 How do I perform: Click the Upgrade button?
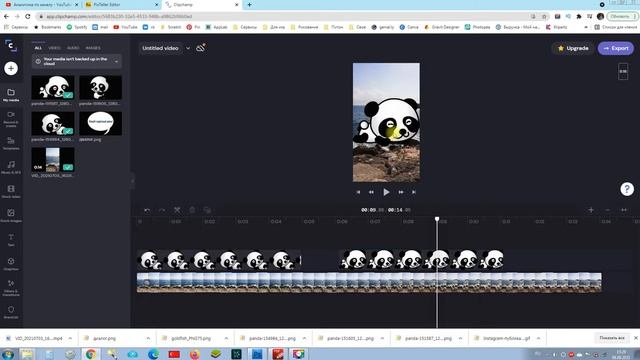point(573,48)
